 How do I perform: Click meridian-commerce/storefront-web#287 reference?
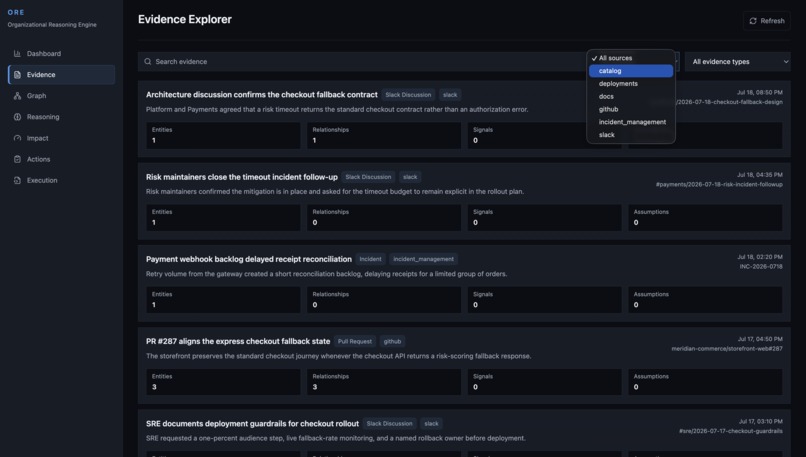[x=727, y=349]
